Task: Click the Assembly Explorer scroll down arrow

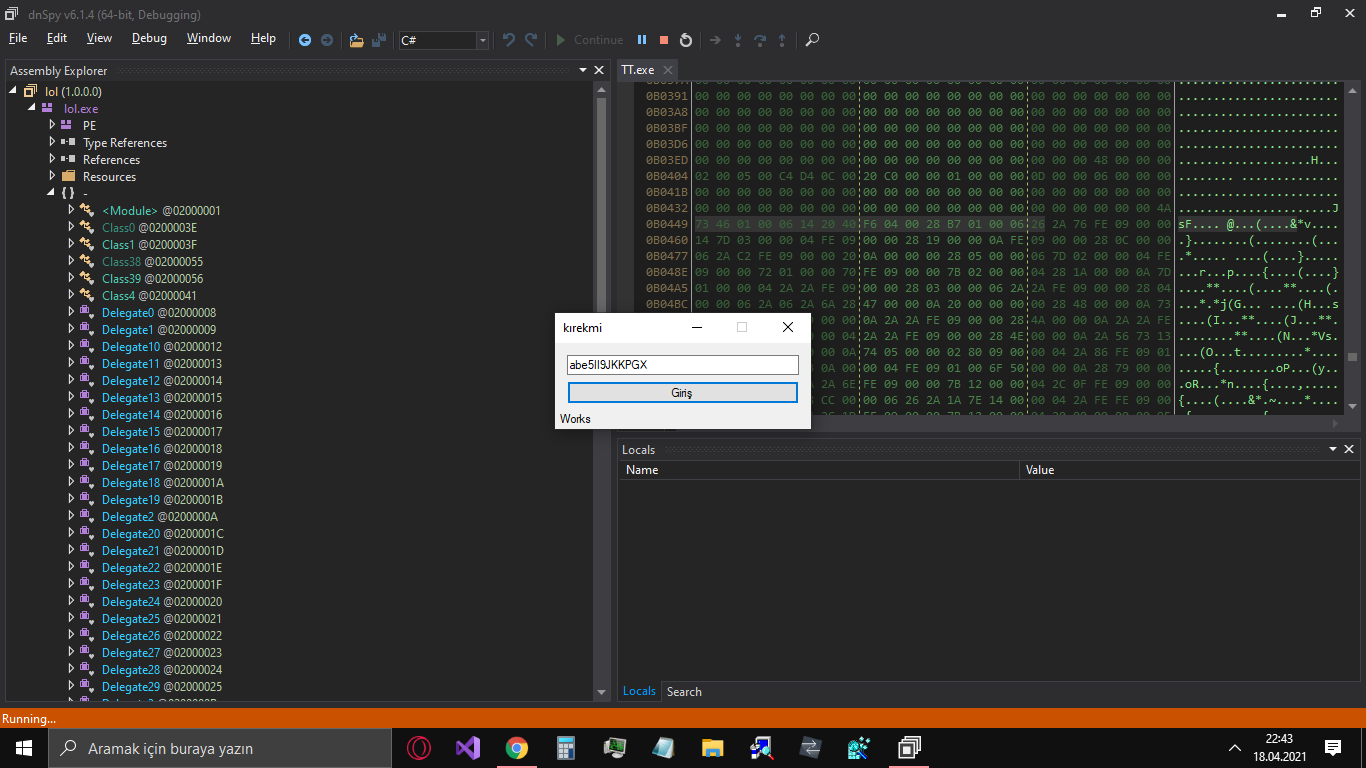Action: pyautogui.click(x=601, y=692)
